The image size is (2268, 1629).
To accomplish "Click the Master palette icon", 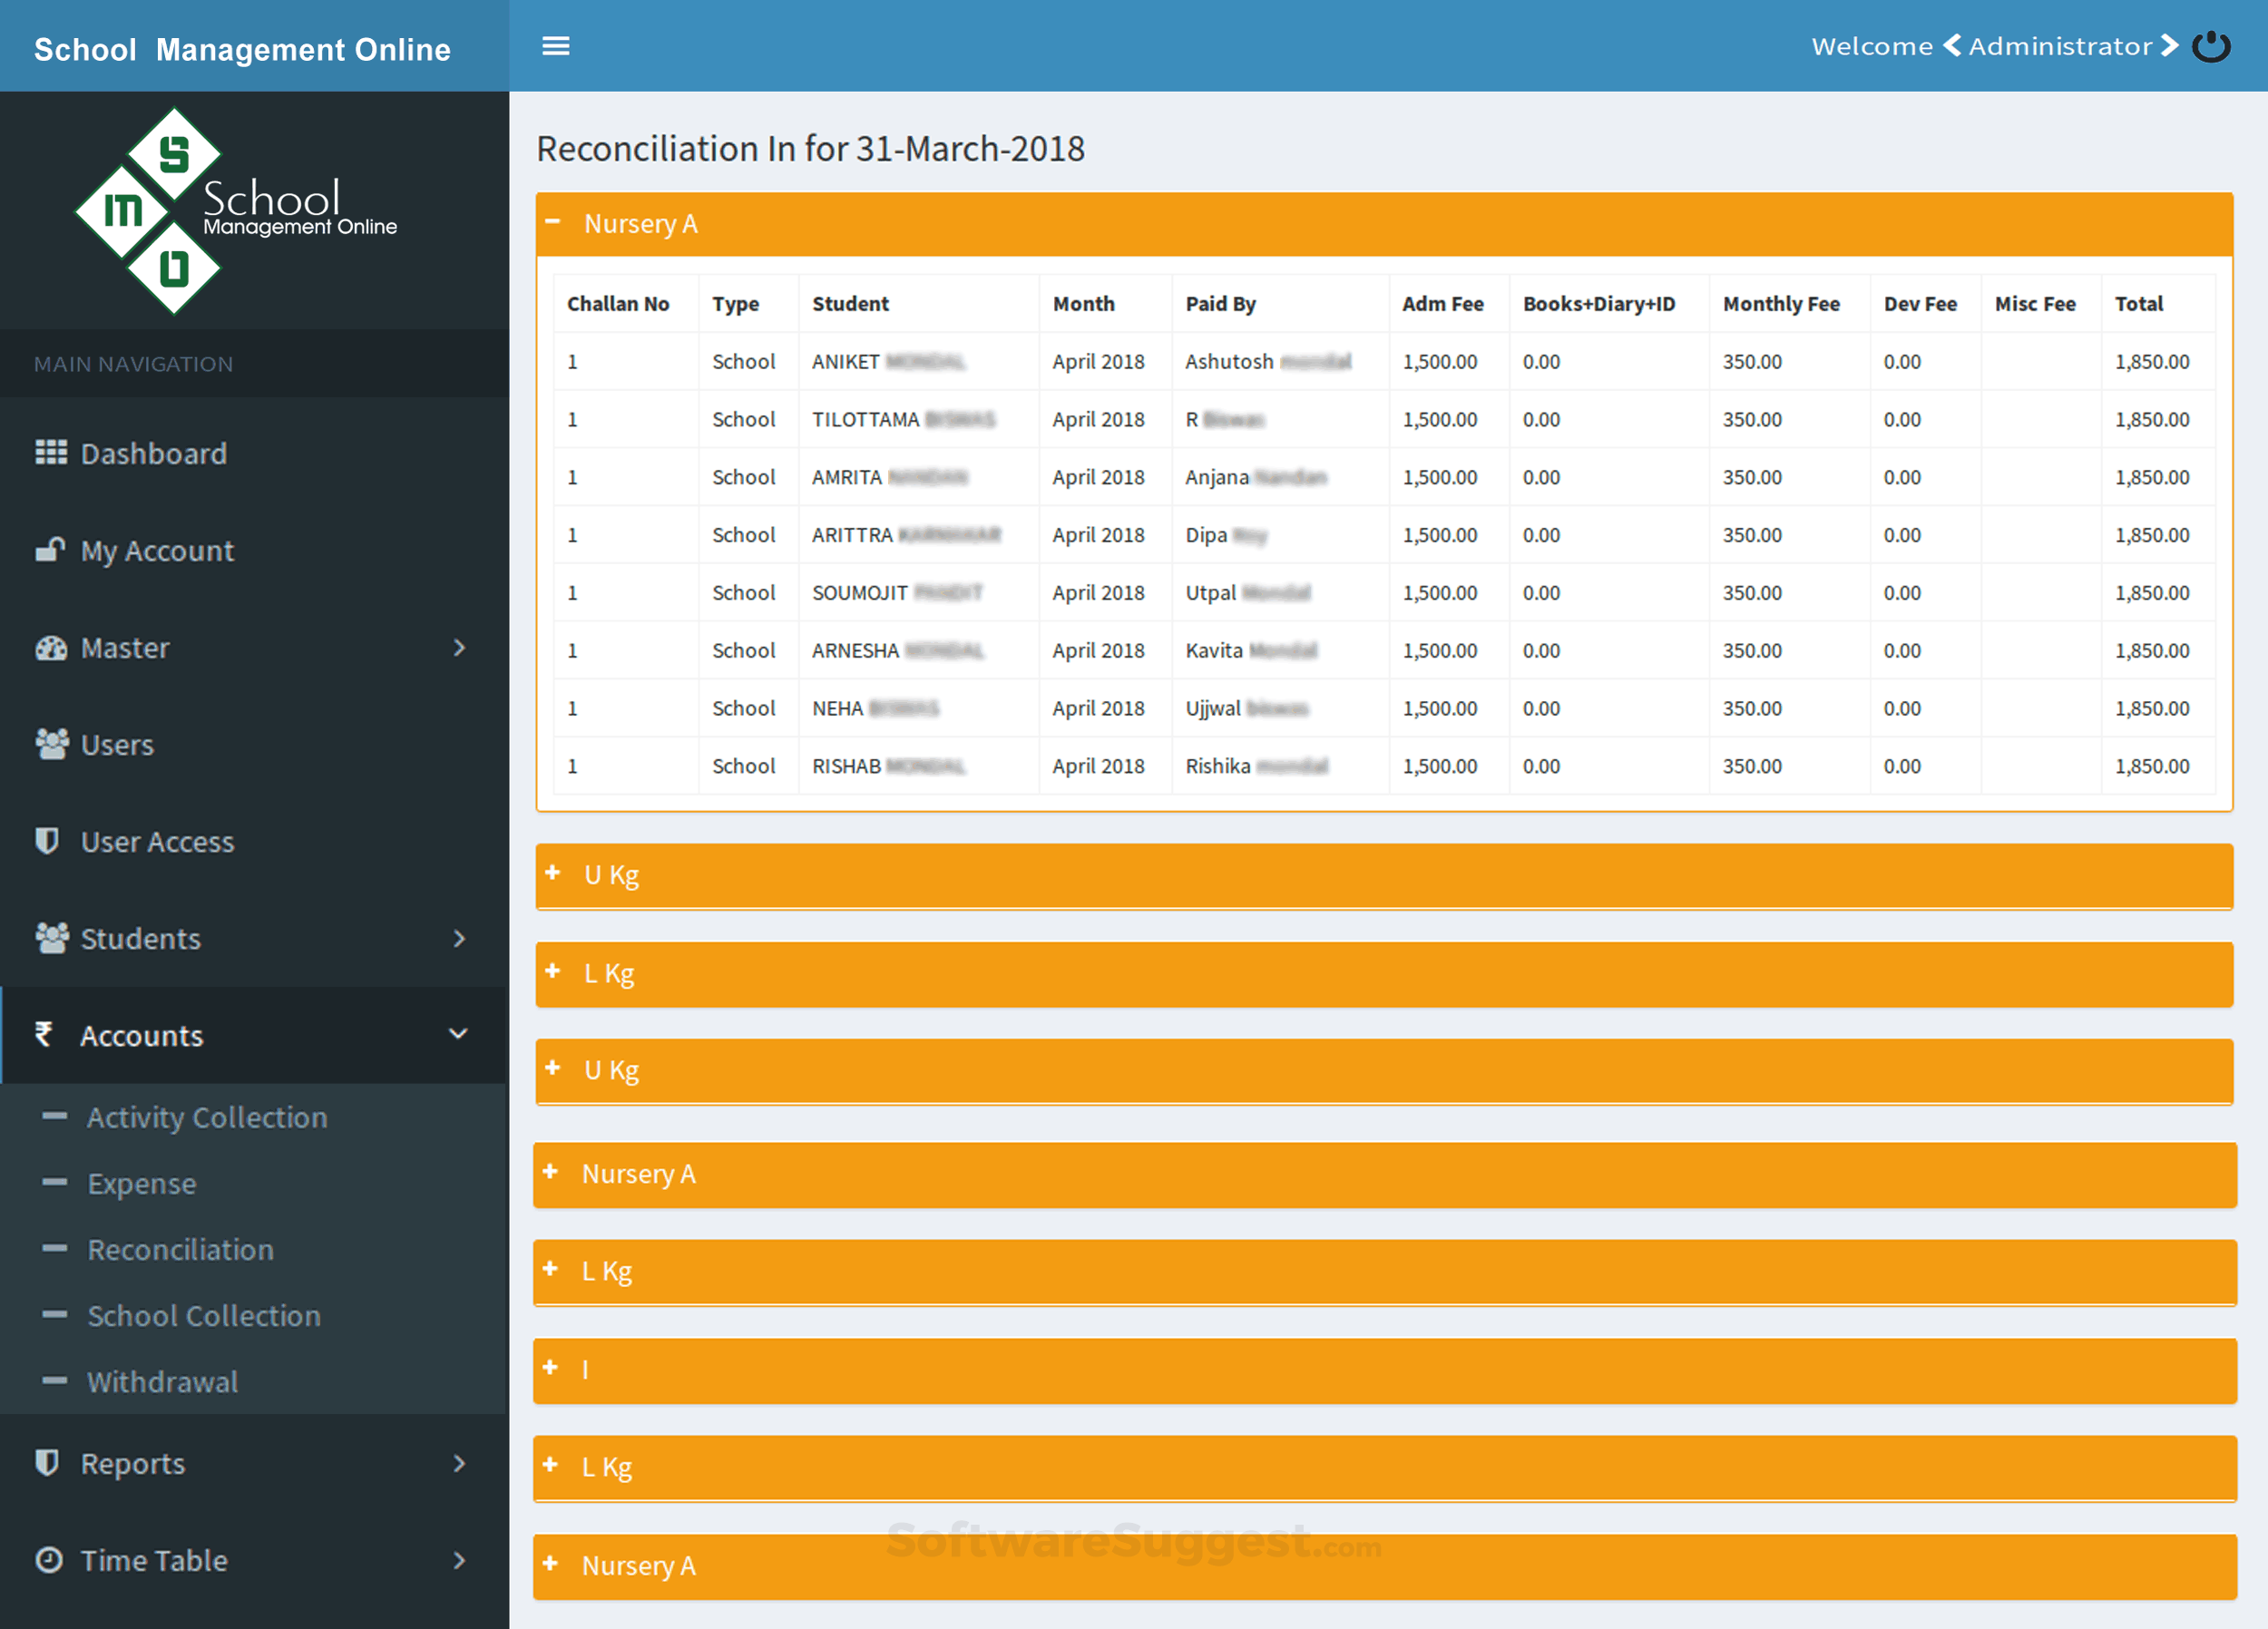I will 51,648.
